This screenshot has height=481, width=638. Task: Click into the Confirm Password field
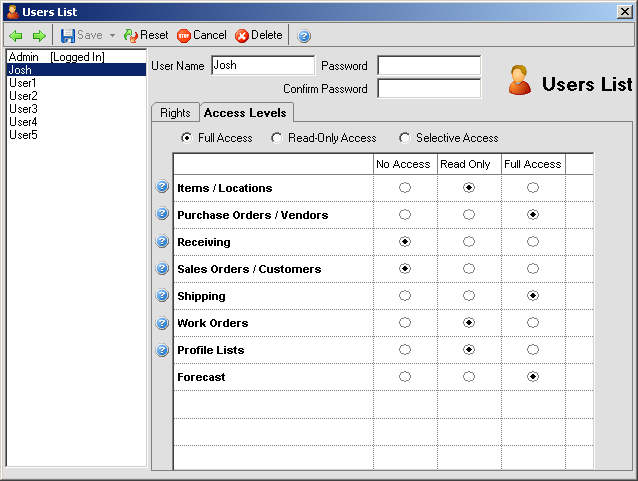[429, 89]
